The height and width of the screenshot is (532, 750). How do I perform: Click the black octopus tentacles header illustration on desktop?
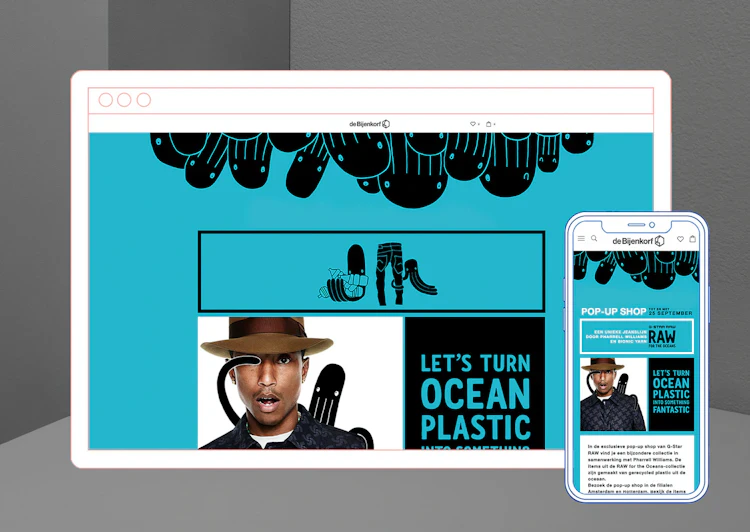[x=372, y=170]
